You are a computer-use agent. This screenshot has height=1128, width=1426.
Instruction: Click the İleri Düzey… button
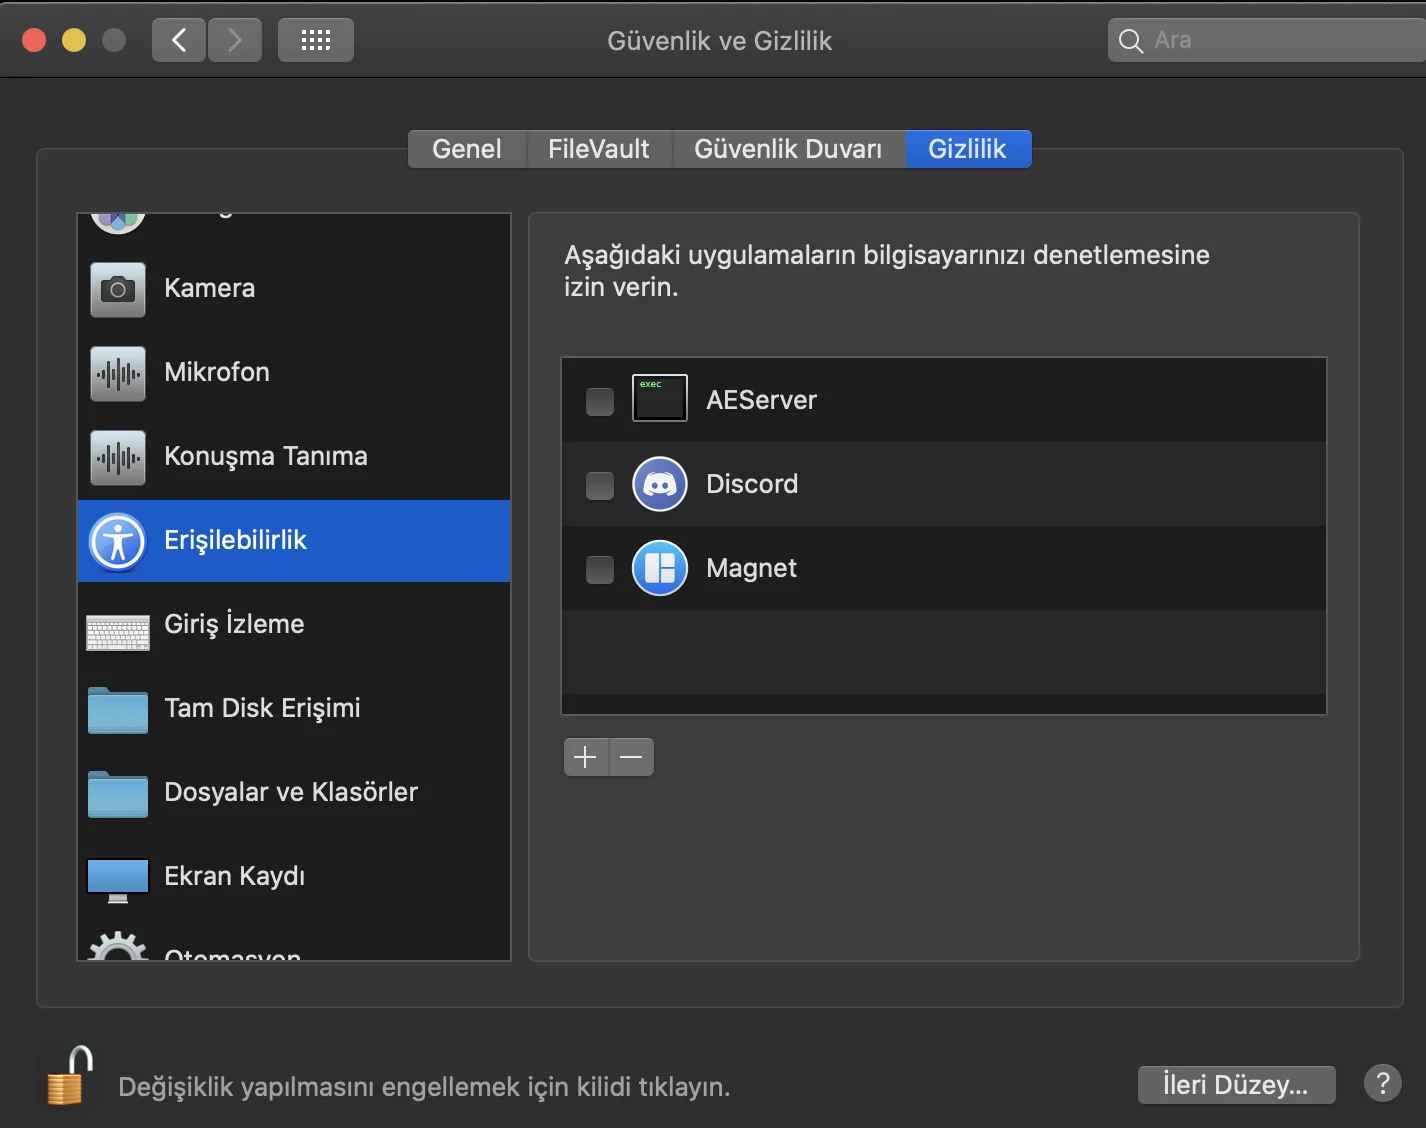pos(1236,1085)
